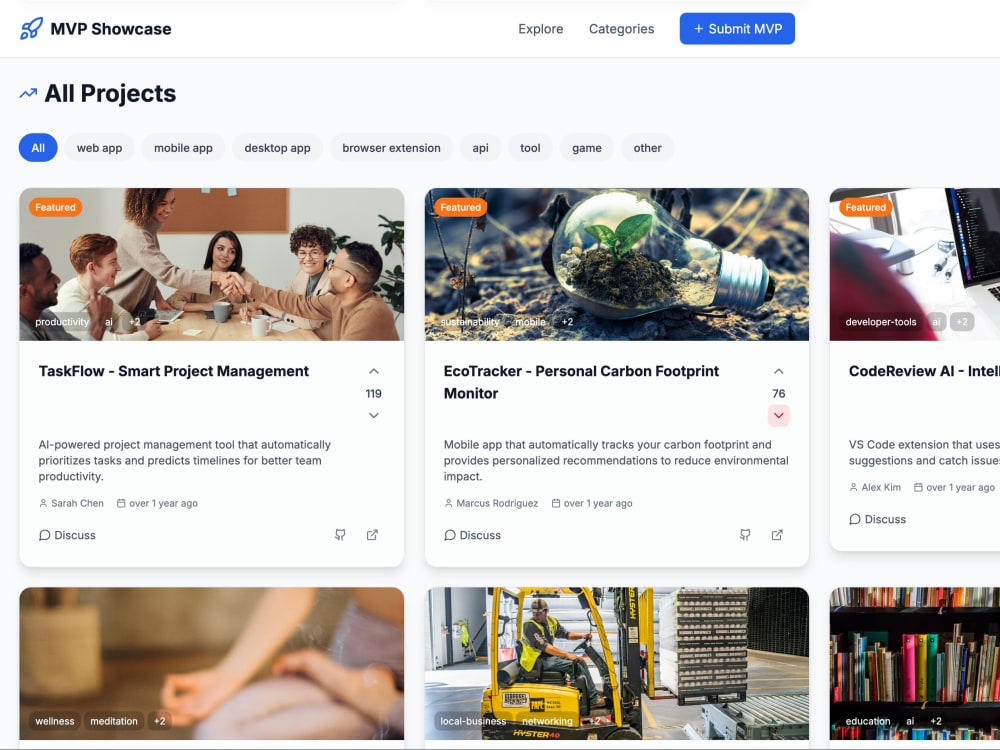Click the Featured badge on CodeReview AI
This screenshot has width=1000, height=750.
865,207
